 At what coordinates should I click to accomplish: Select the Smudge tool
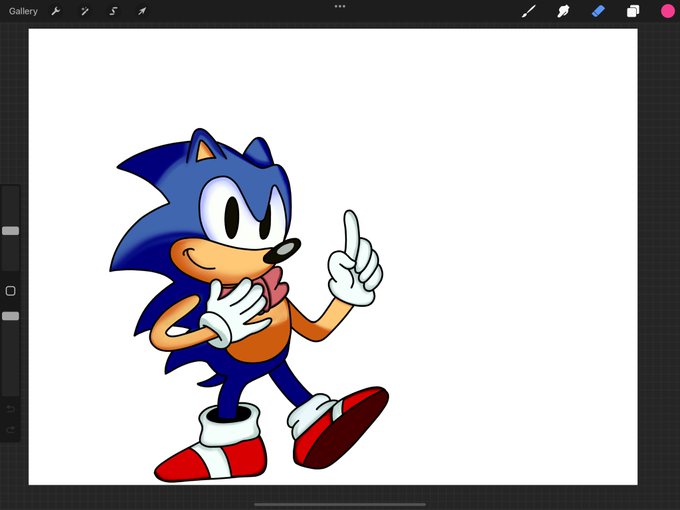tap(563, 11)
